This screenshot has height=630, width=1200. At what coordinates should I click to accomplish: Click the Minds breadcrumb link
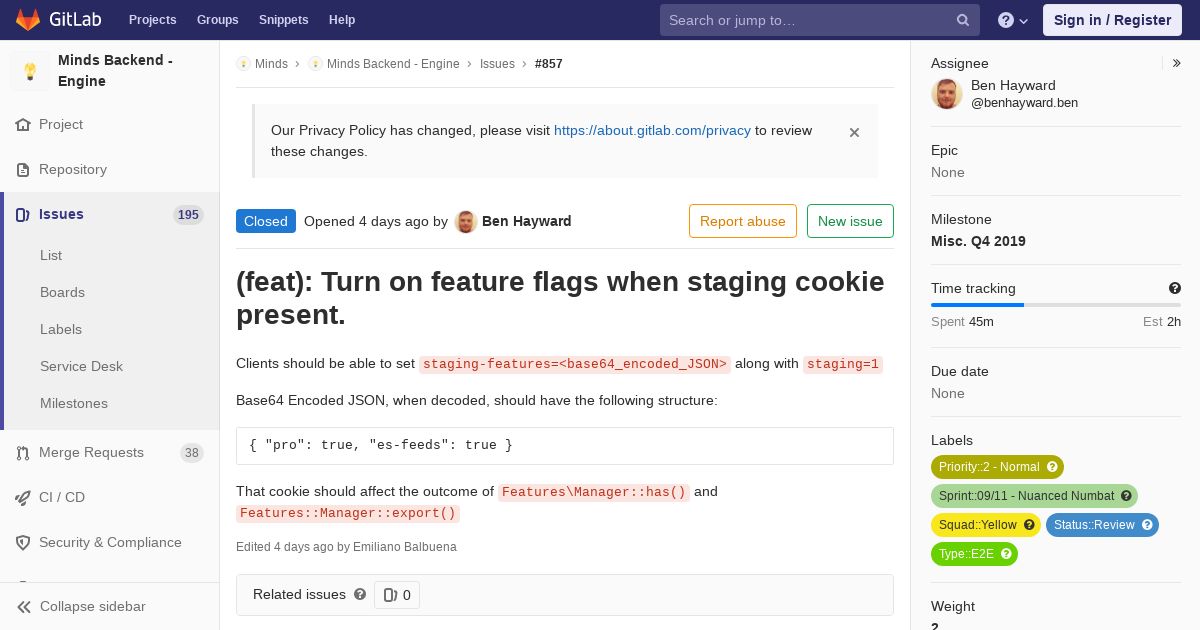[271, 64]
